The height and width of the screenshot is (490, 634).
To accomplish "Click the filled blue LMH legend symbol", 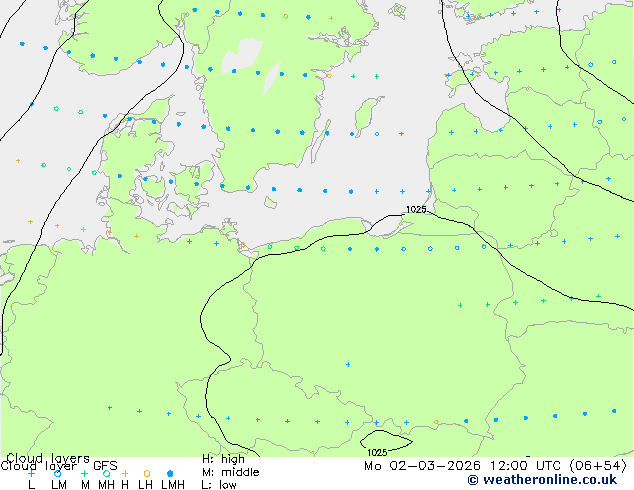I will [x=170, y=473].
